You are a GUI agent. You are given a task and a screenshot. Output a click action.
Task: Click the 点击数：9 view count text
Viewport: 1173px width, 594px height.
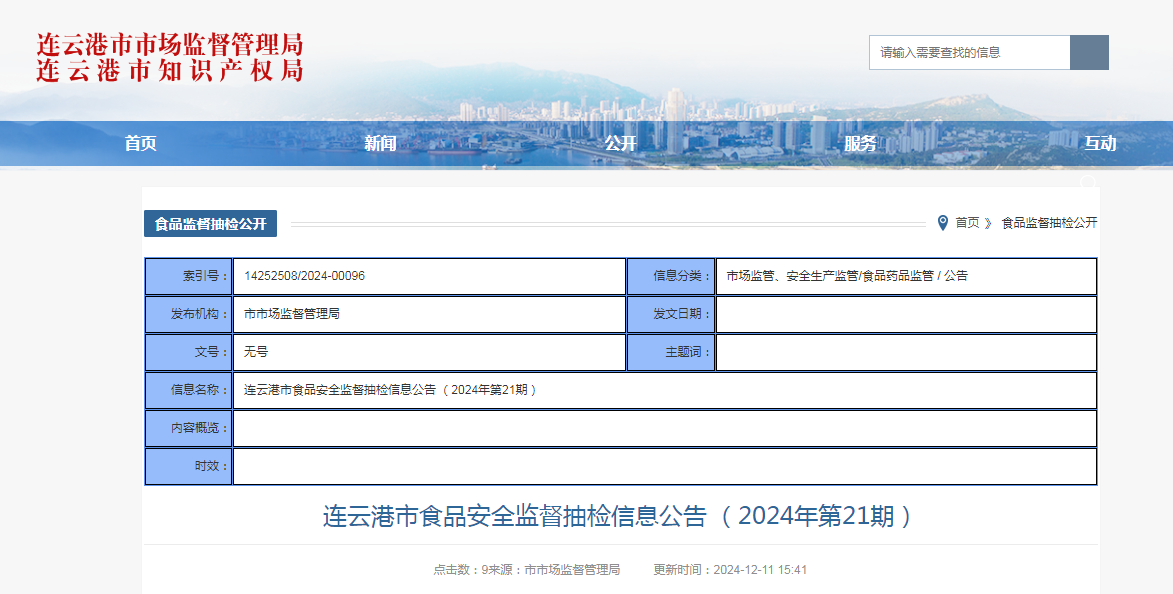pyautogui.click(x=460, y=570)
